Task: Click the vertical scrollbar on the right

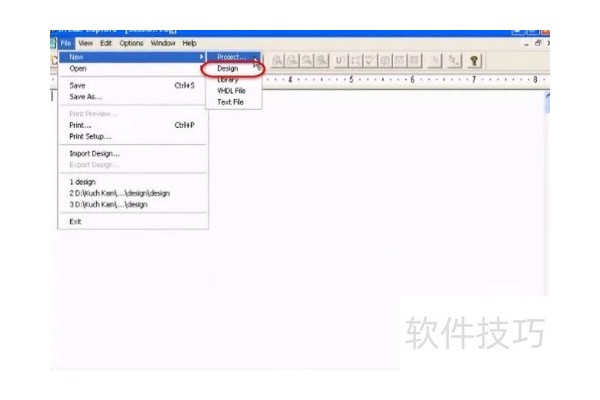Action: point(547,191)
